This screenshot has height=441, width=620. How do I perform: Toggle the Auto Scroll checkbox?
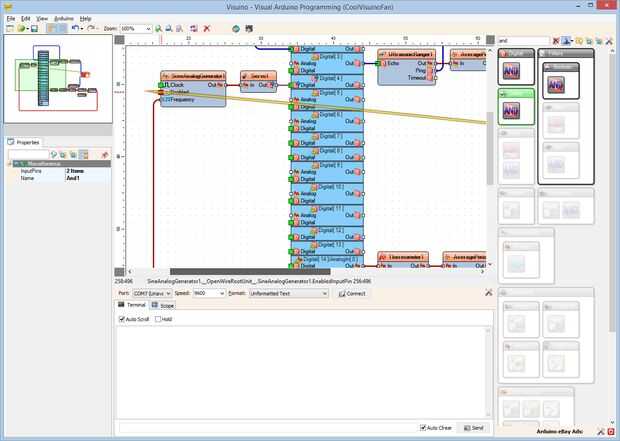(x=122, y=319)
